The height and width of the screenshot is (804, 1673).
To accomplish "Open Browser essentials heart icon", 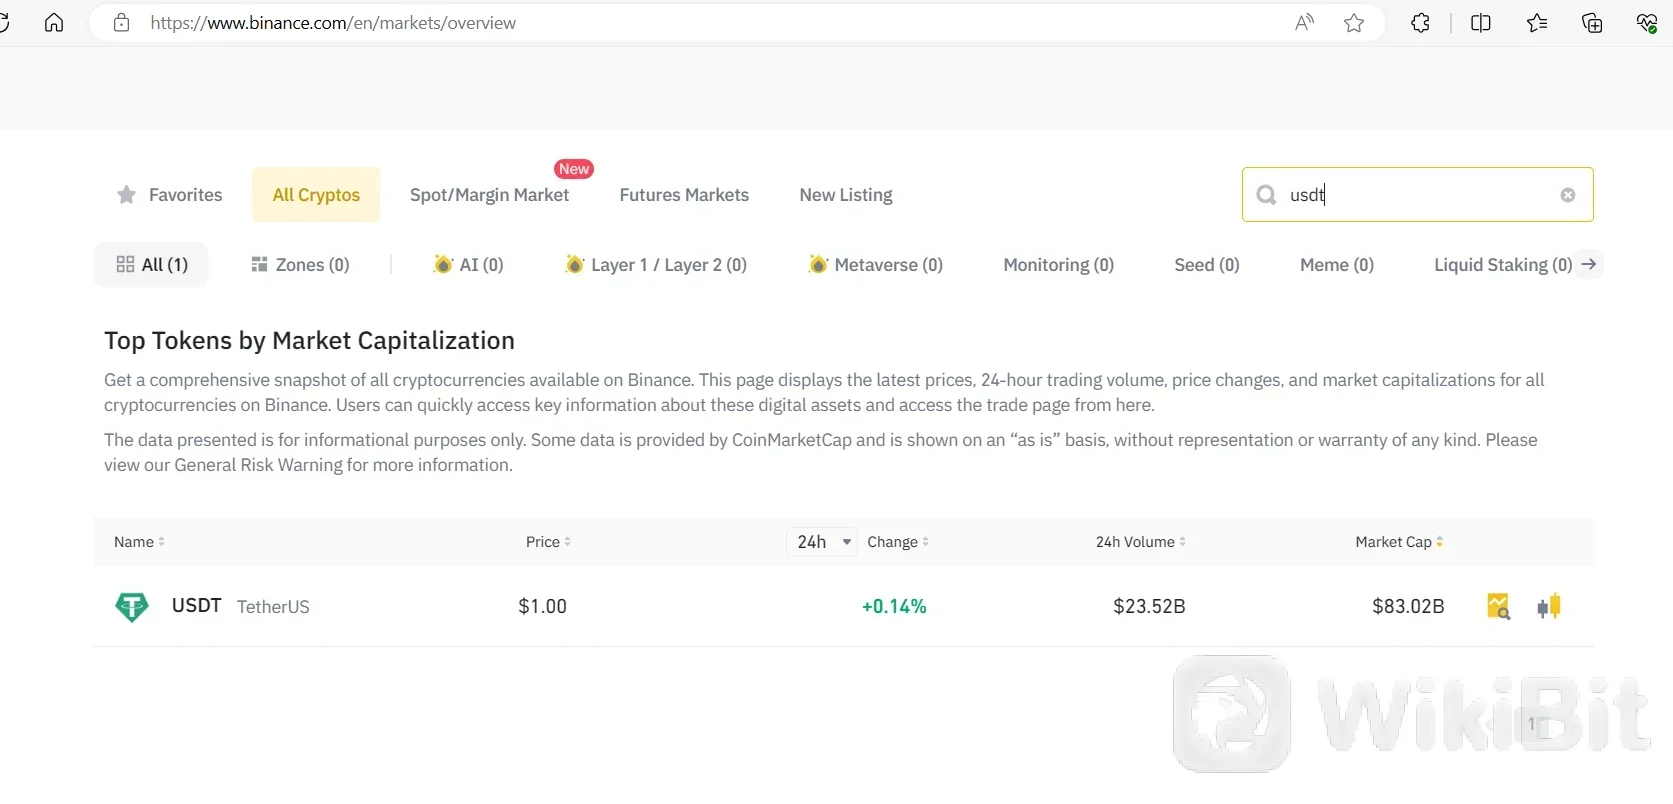I will click(x=1646, y=23).
